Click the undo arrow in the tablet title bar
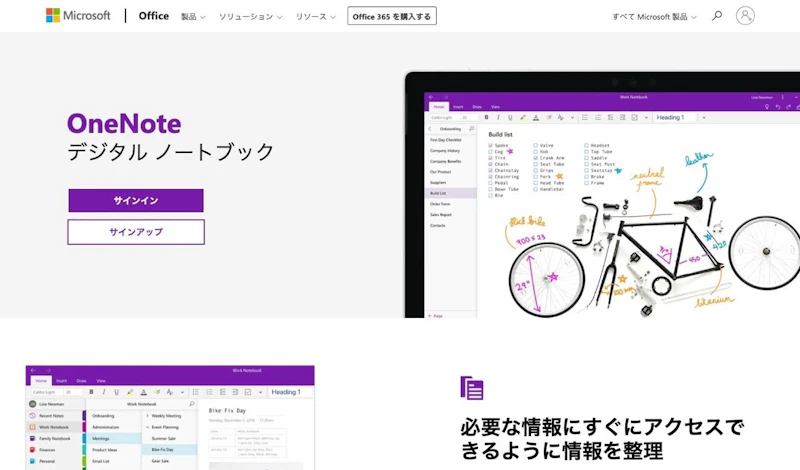Image resolution: width=800 pixels, height=470 pixels. click(778, 107)
